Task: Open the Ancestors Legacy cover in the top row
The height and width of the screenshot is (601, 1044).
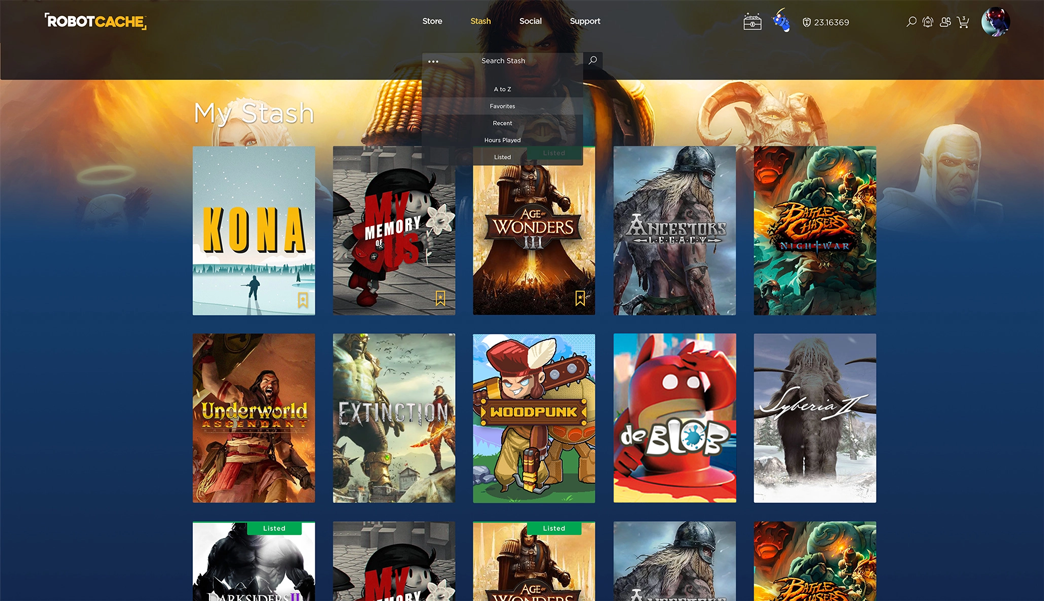Action: [x=674, y=230]
